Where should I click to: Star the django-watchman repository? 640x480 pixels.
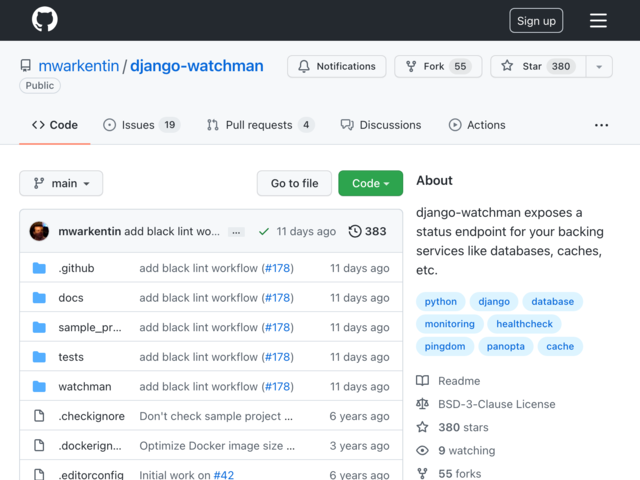[538, 66]
